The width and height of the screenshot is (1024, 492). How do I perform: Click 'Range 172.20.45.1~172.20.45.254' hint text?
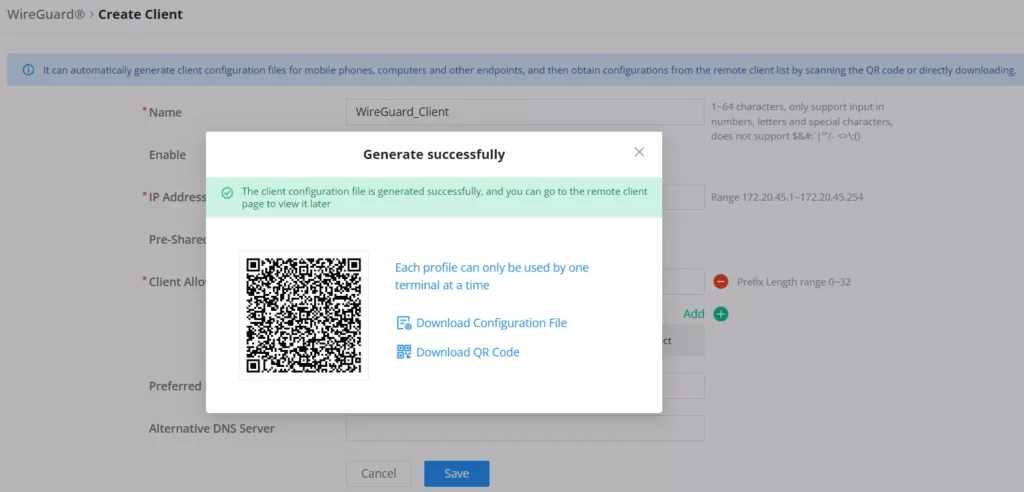point(787,197)
